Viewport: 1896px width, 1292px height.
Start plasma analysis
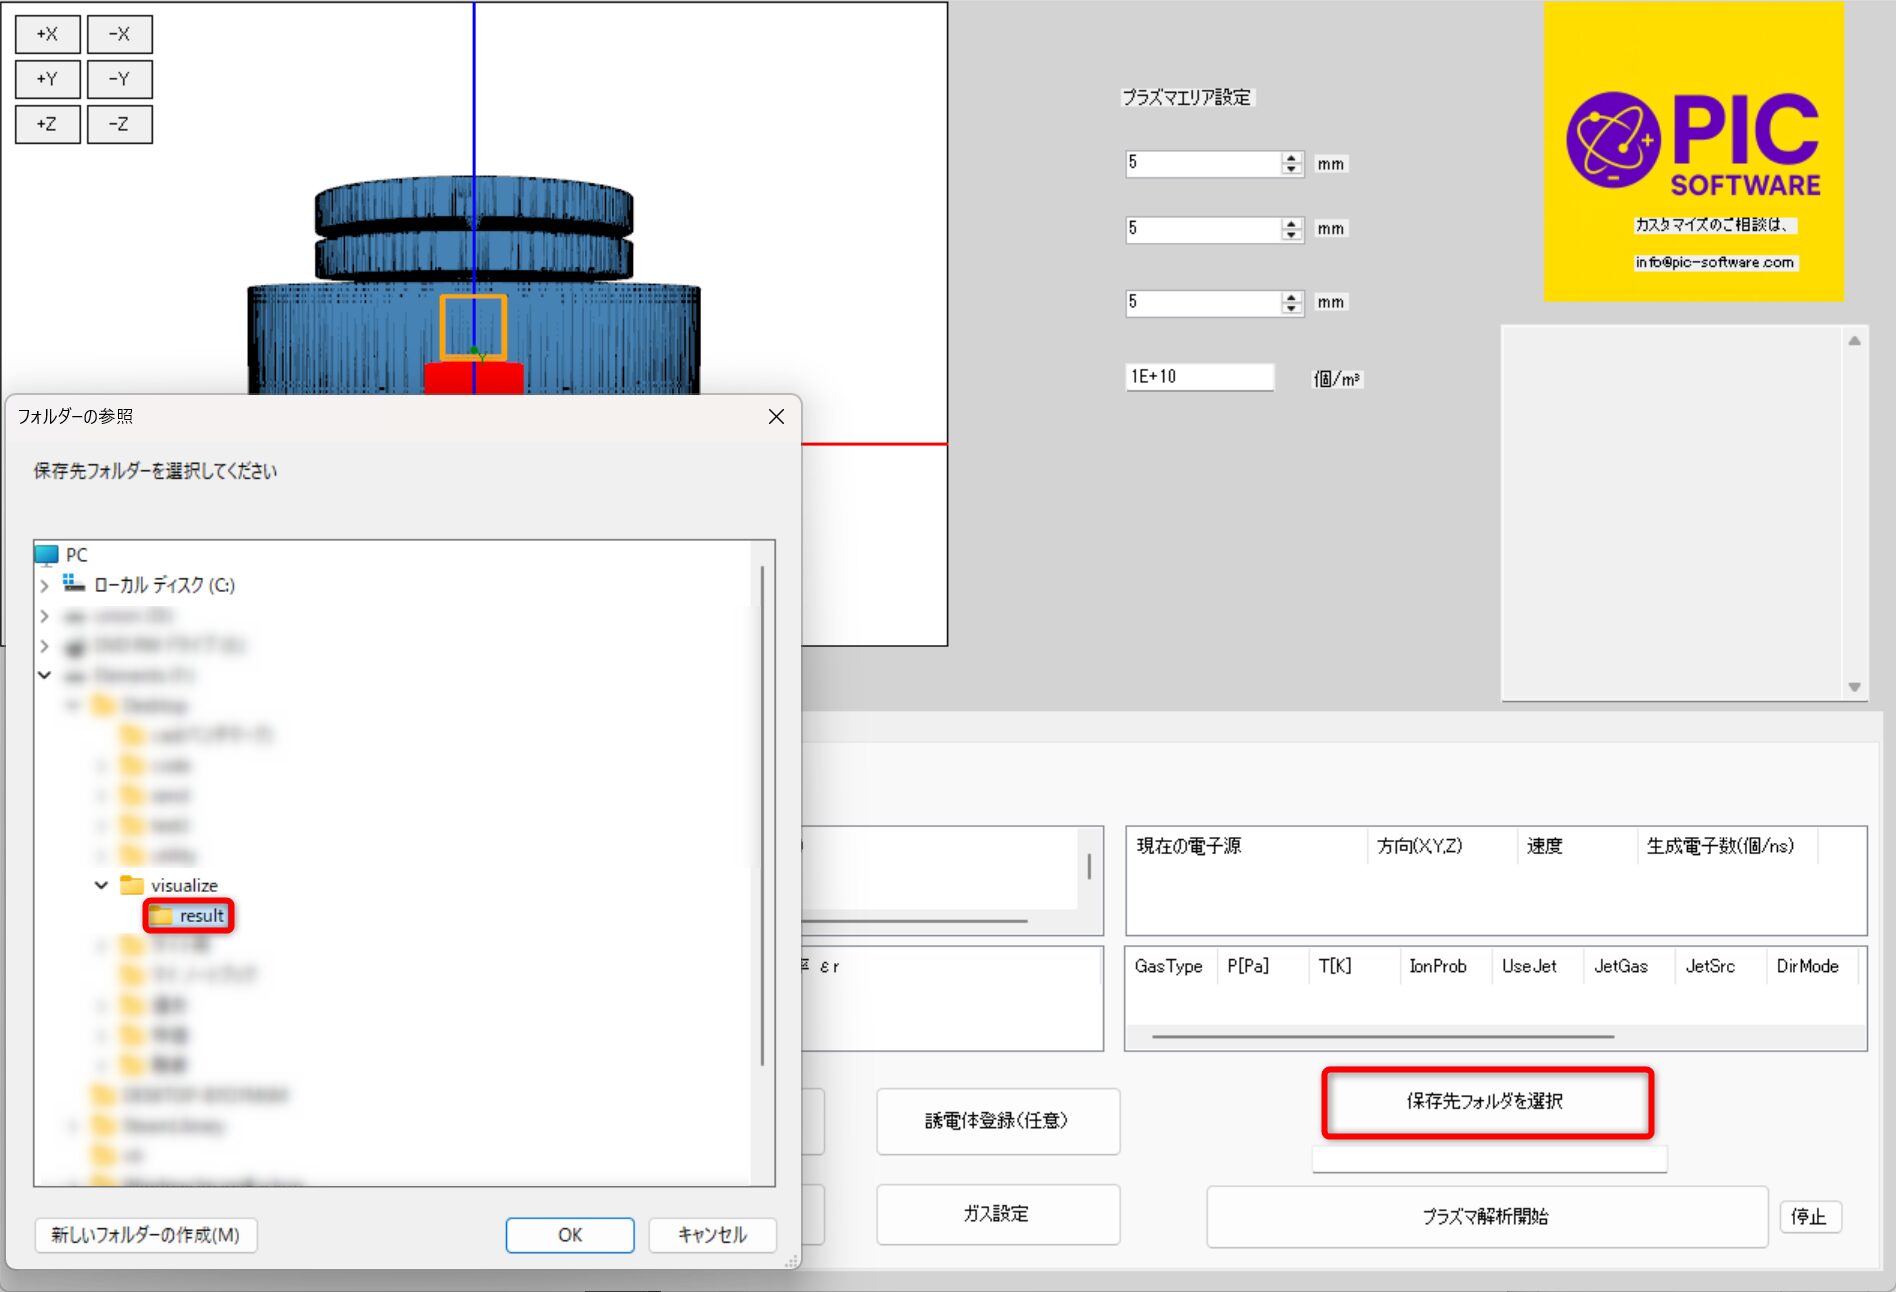(1486, 1217)
